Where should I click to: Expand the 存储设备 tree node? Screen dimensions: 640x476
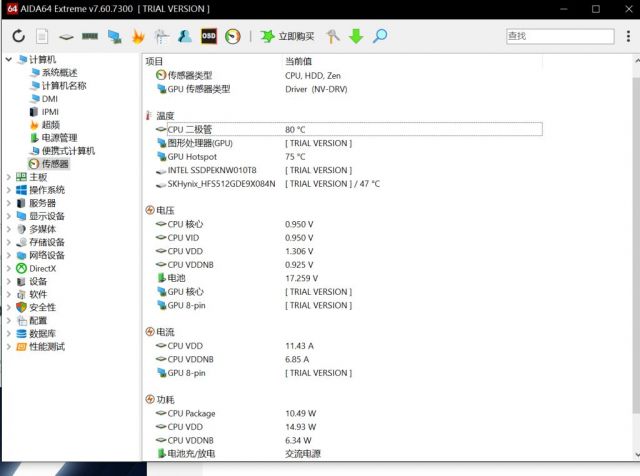point(9,242)
